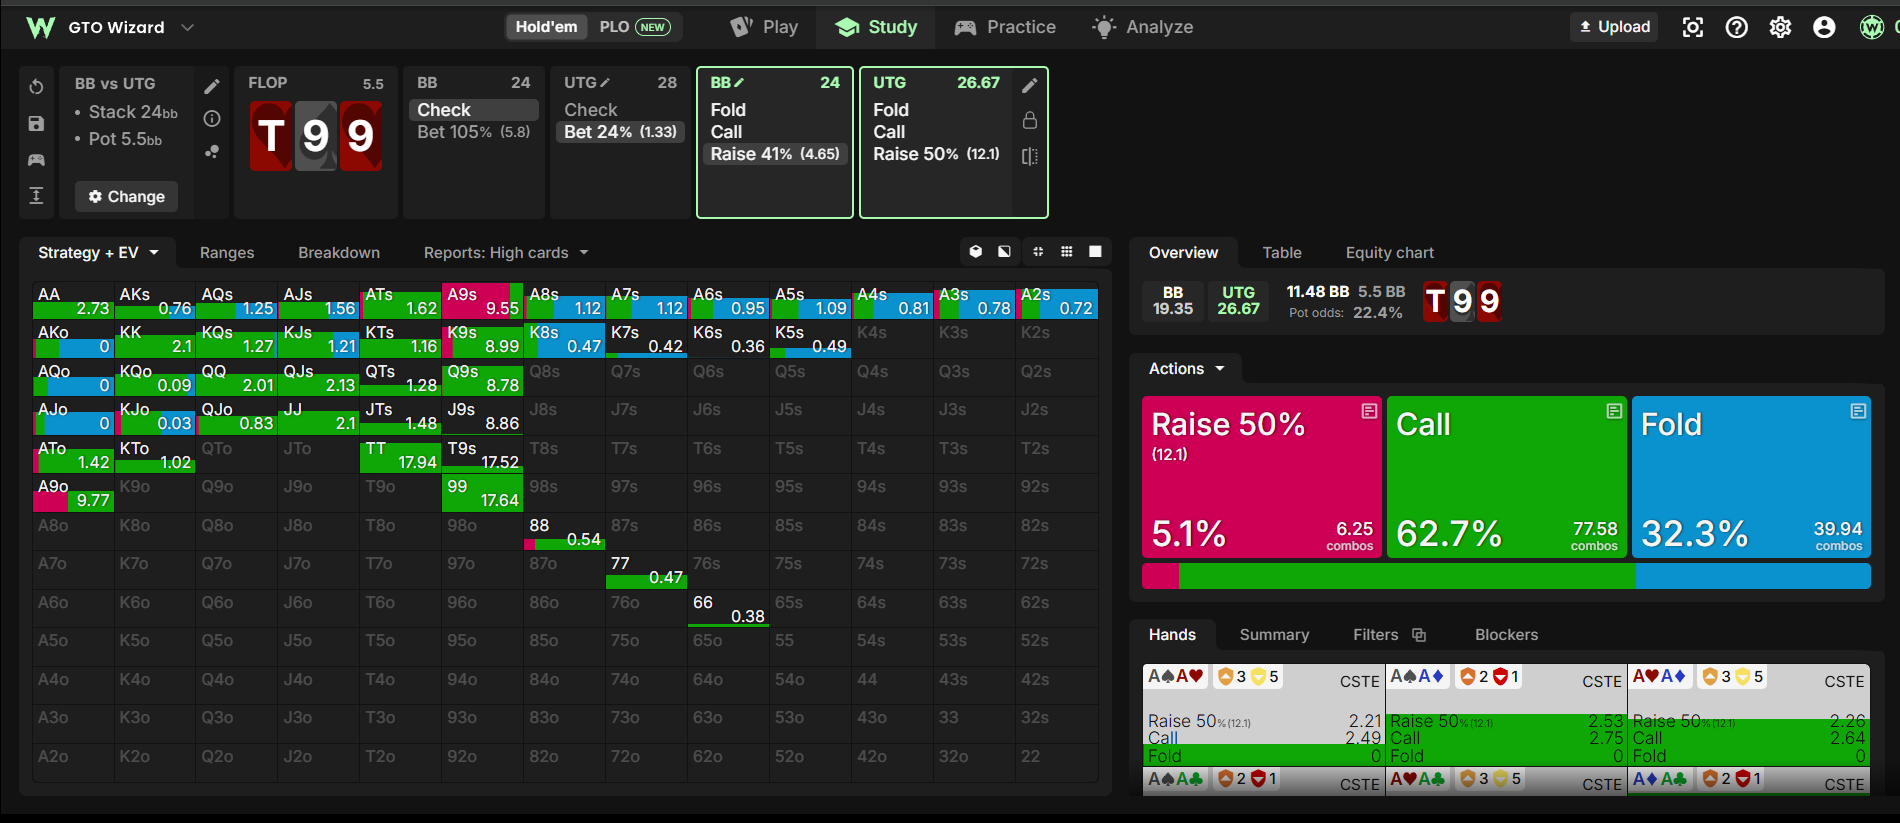Open the Equity chart tab
1900x823 pixels.
click(1389, 253)
